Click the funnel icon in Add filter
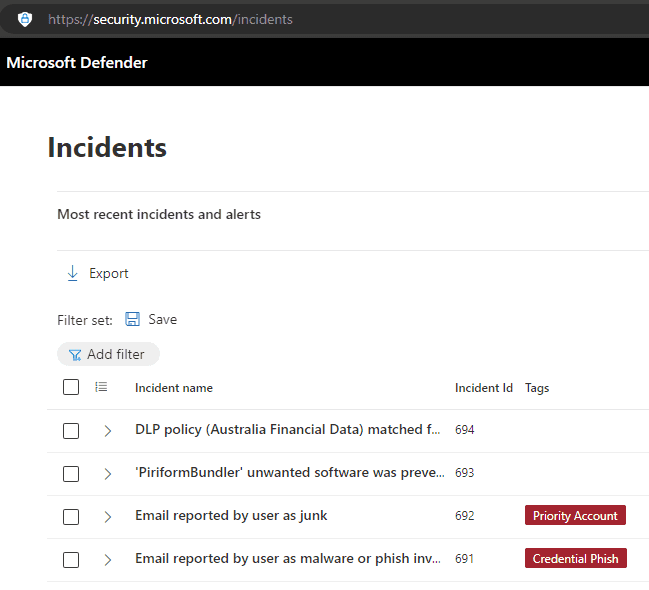Screen dimensions: 649x590 tap(75, 354)
